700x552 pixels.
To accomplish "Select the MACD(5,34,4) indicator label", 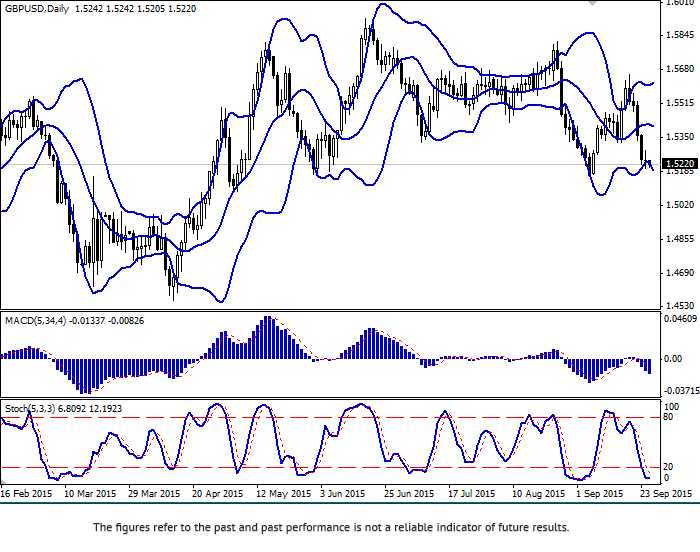I will [x=35, y=321].
